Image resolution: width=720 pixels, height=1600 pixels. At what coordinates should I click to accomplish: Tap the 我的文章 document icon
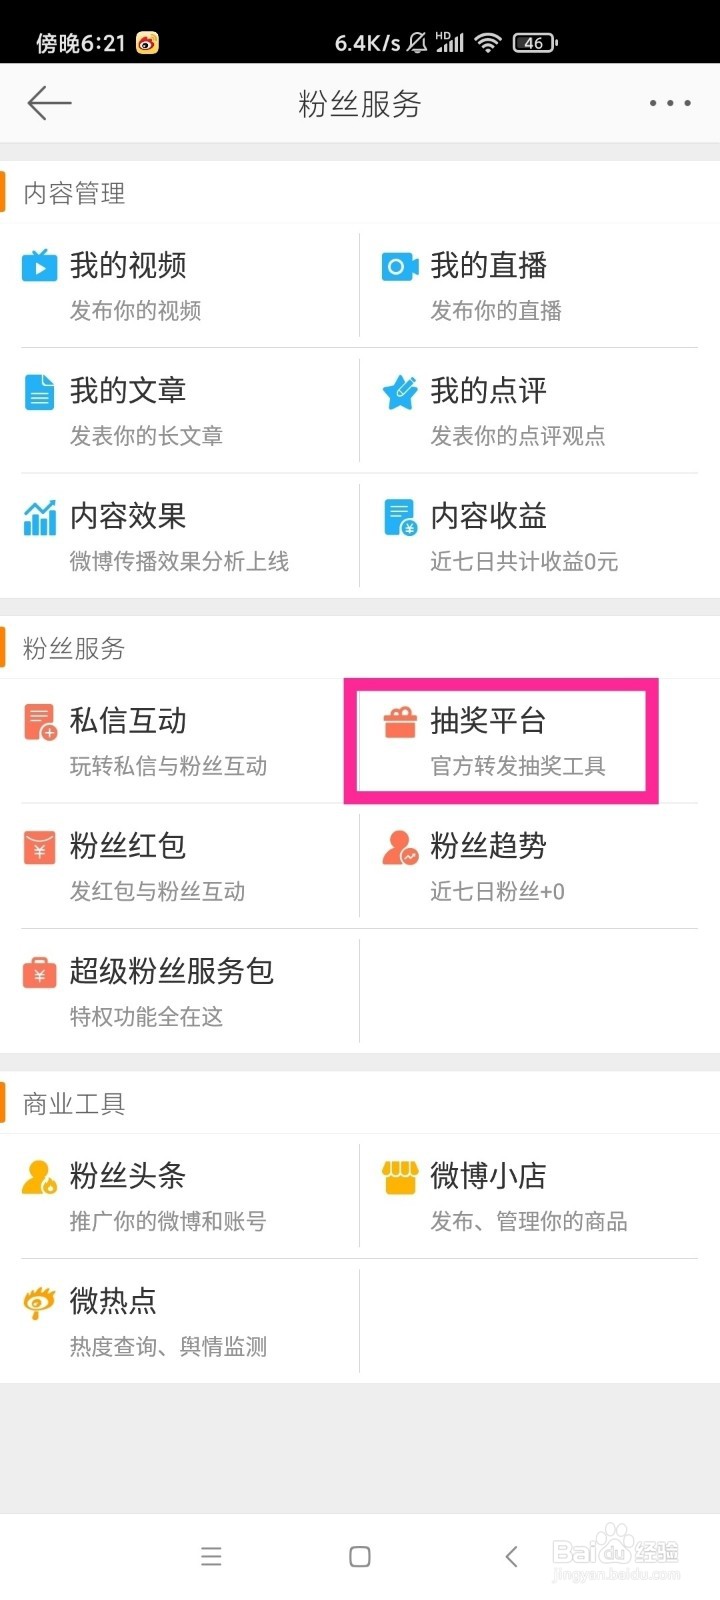(x=40, y=392)
